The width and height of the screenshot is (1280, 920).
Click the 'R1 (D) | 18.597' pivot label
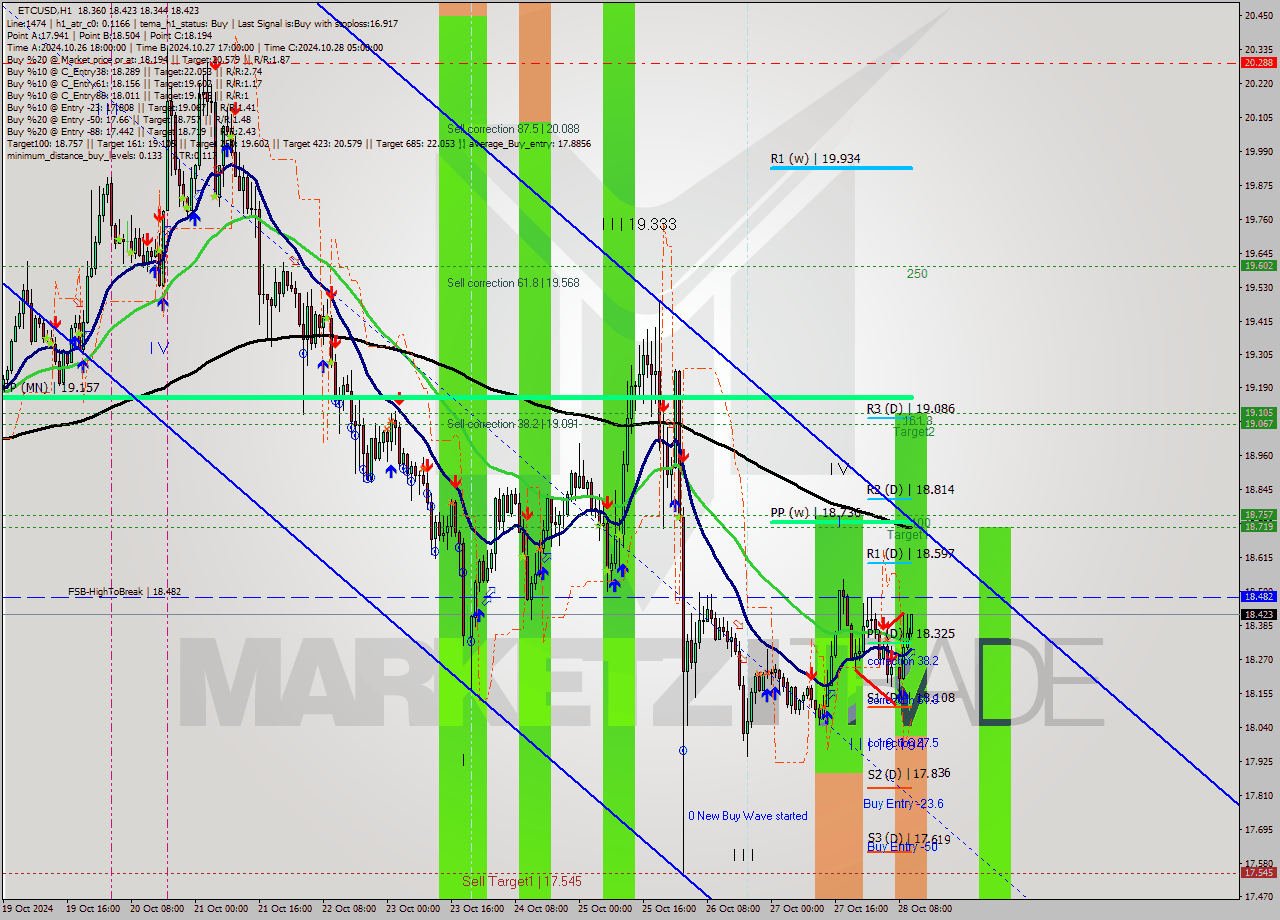click(x=910, y=554)
